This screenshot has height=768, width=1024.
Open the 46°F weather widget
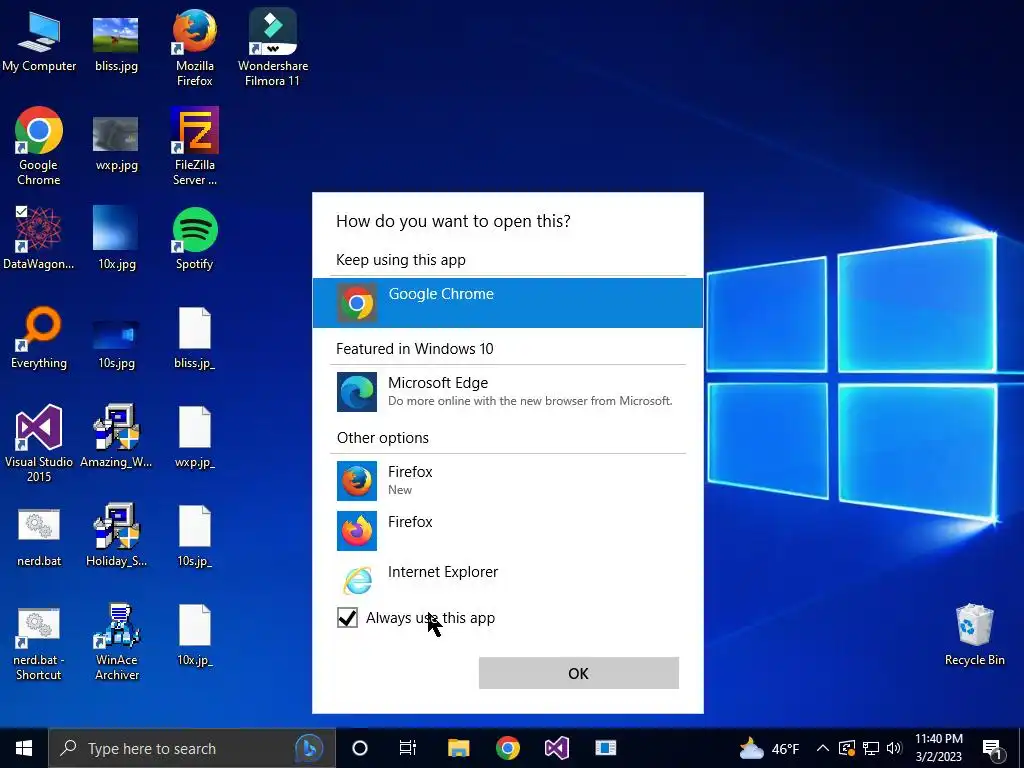click(x=769, y=748)
